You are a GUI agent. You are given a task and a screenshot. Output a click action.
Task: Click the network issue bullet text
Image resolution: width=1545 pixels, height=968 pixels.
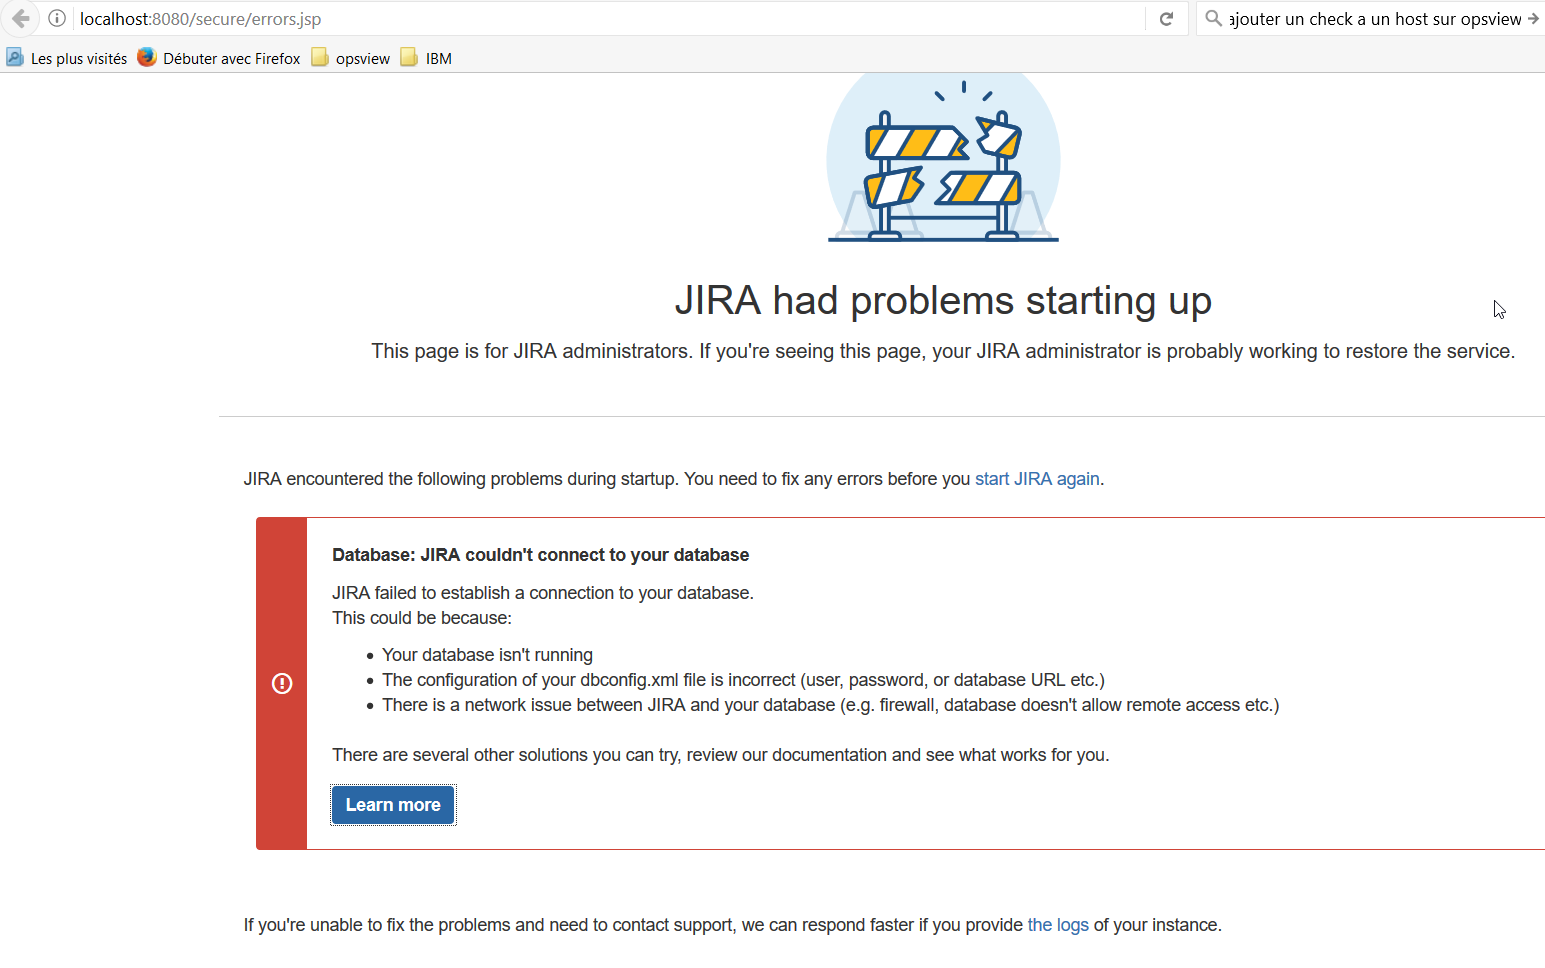[x=830, y=705]
